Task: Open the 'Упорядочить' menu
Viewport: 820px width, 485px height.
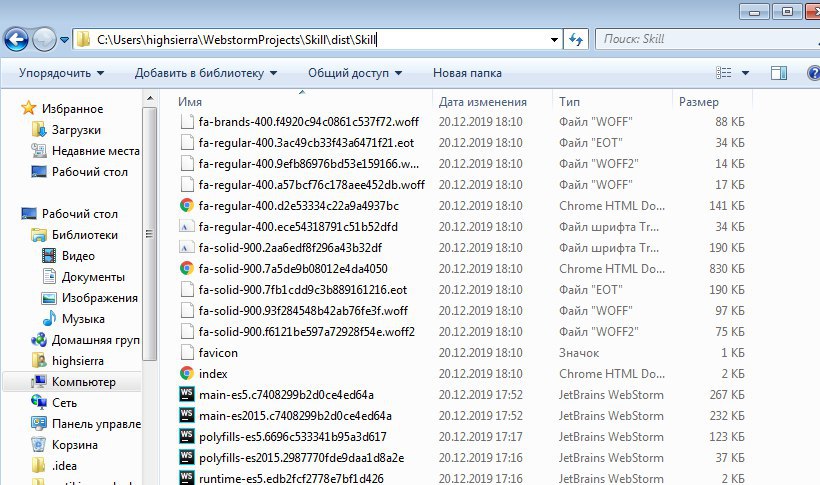Action: click(61, 73)
